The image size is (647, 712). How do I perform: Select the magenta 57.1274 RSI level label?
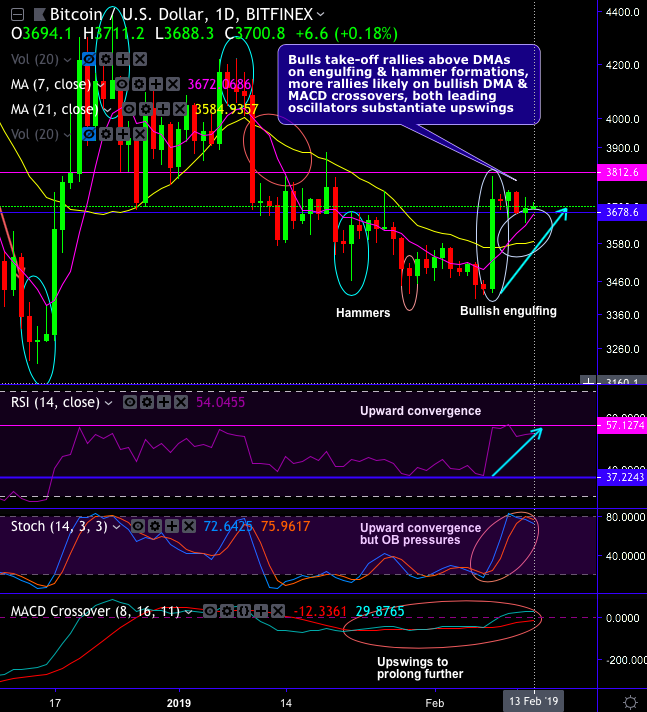(x=622, y=425)
